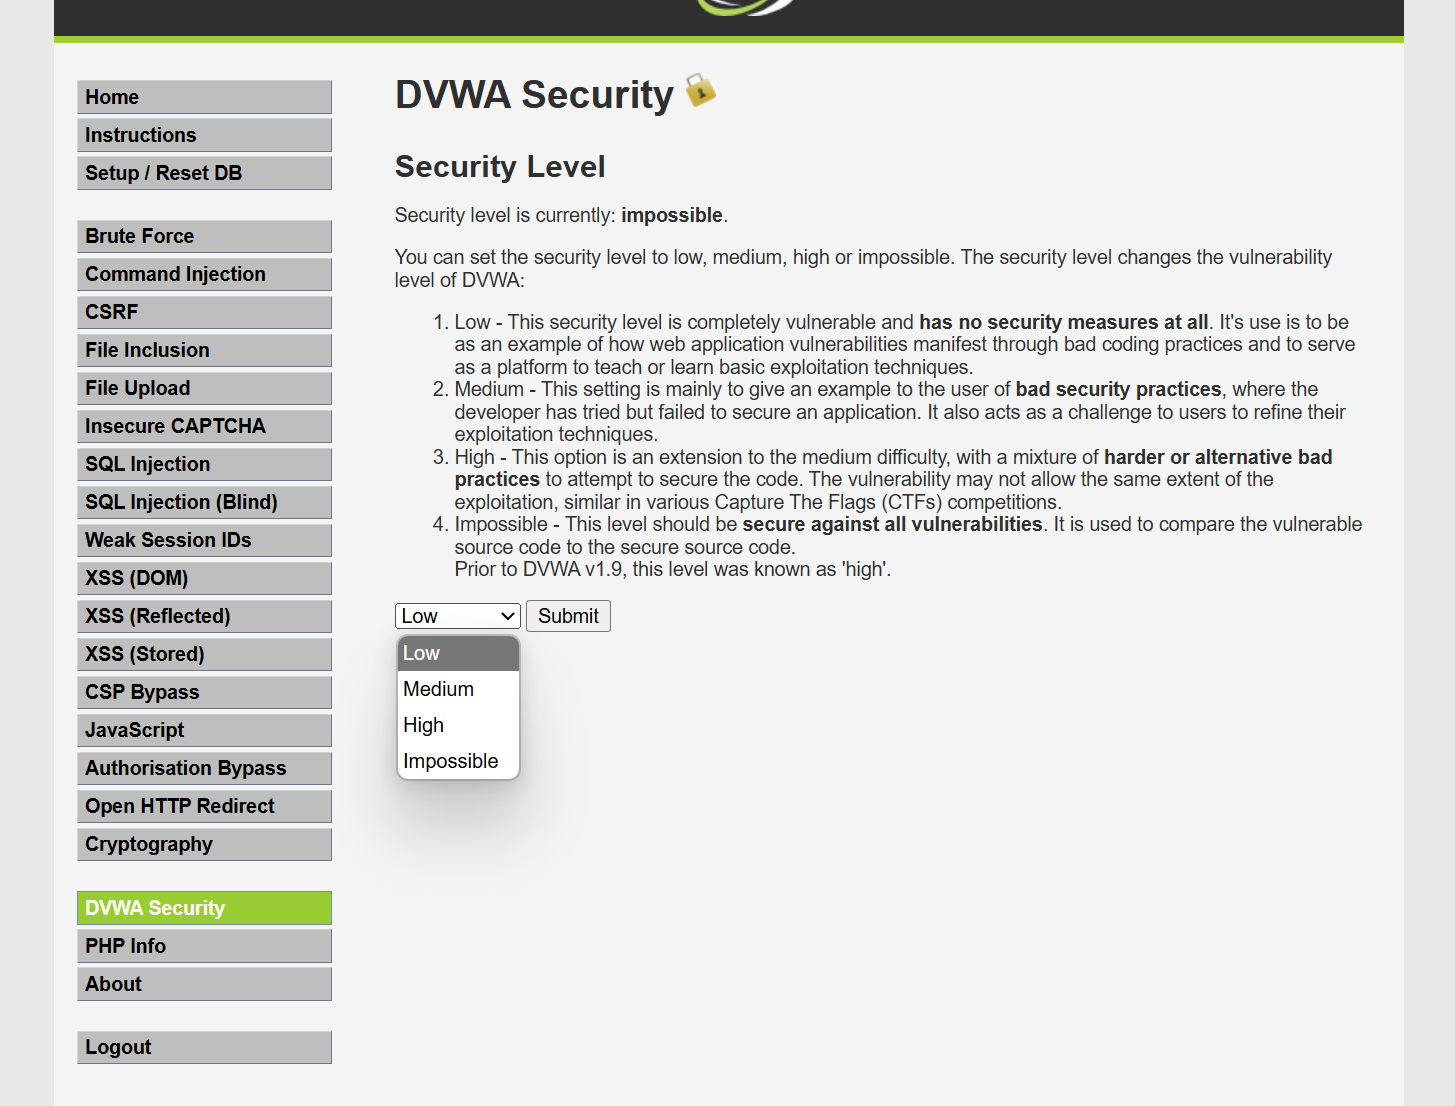Image resolution: width=1455 pixels, height=1106 pixels.
Task: Open the Brute Force module
Action: 204,236
